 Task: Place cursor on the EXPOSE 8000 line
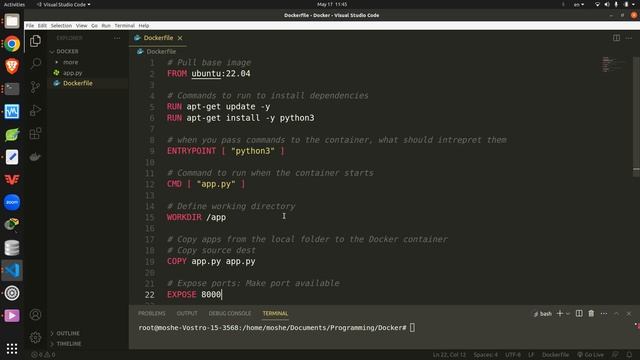(194, 295)
